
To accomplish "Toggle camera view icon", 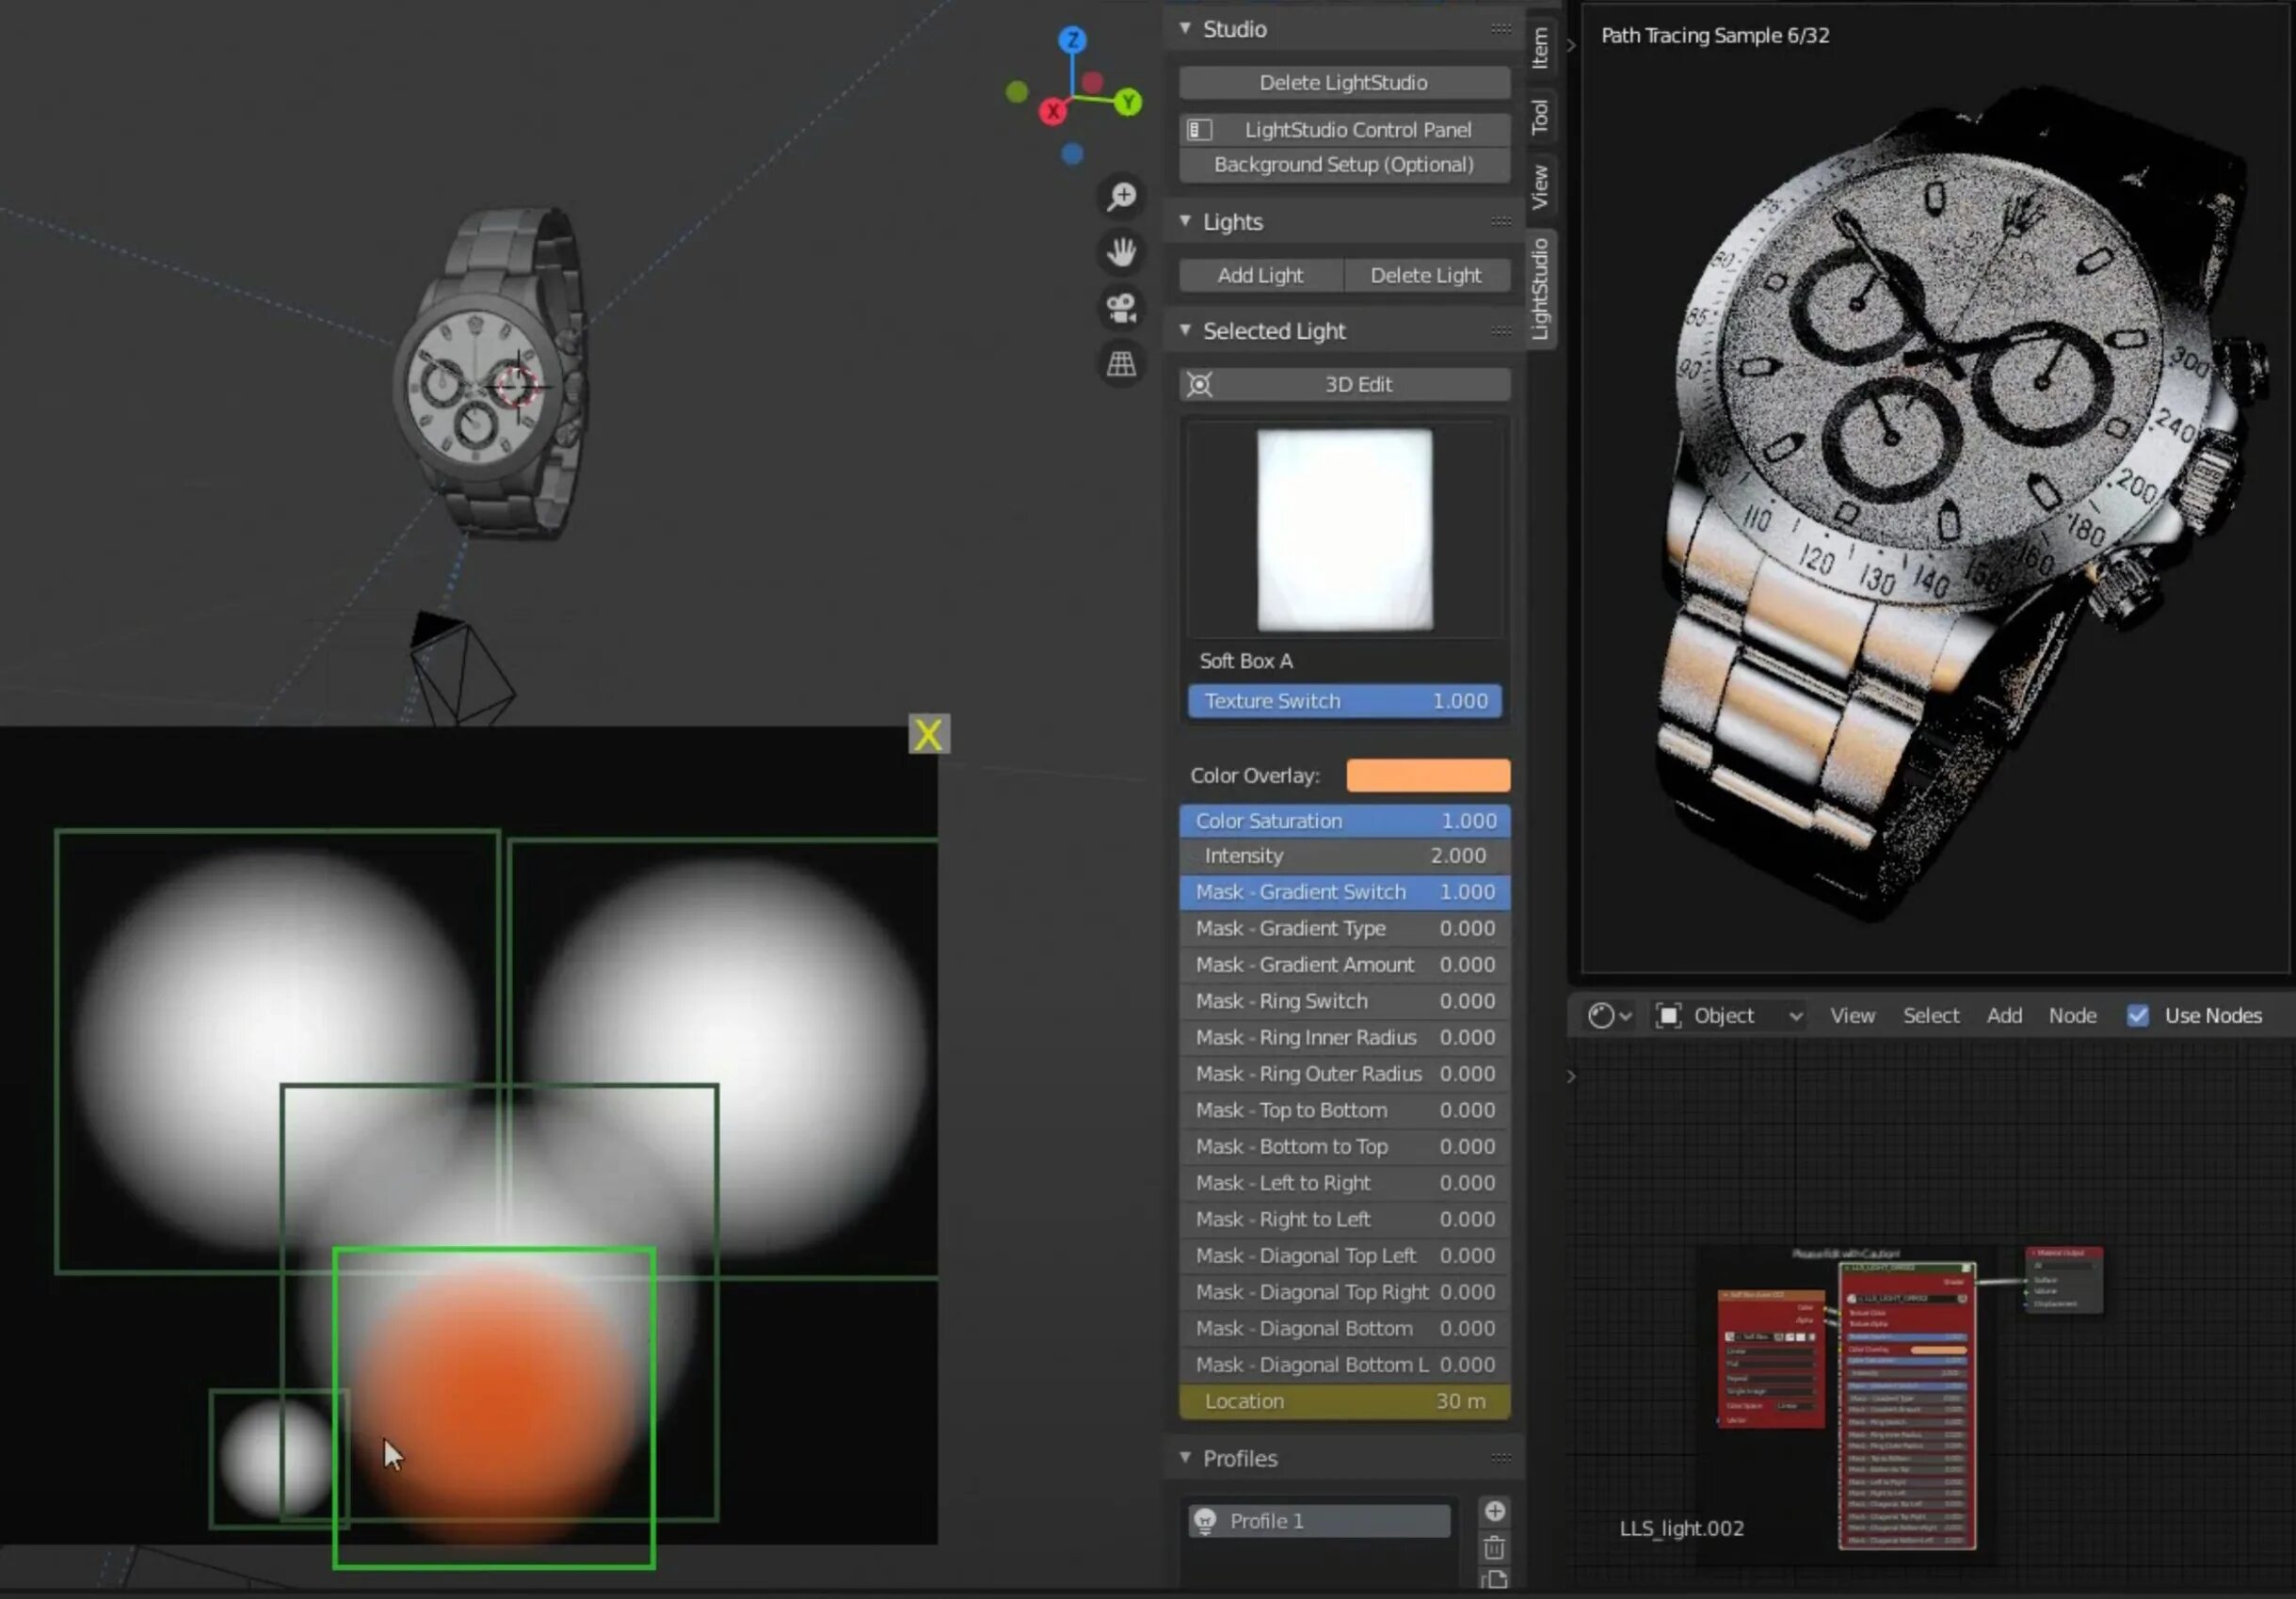I will tap(1121, 308).
